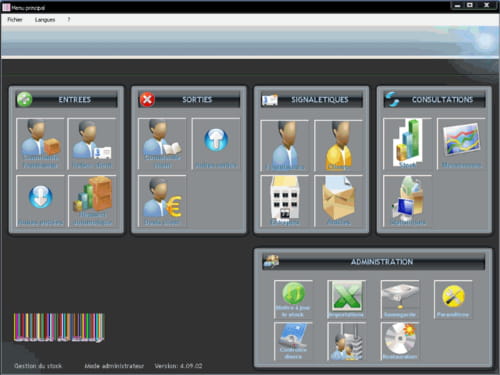Open the cardboard box articles icon
The image size is (500, 375).
(338, 201)
